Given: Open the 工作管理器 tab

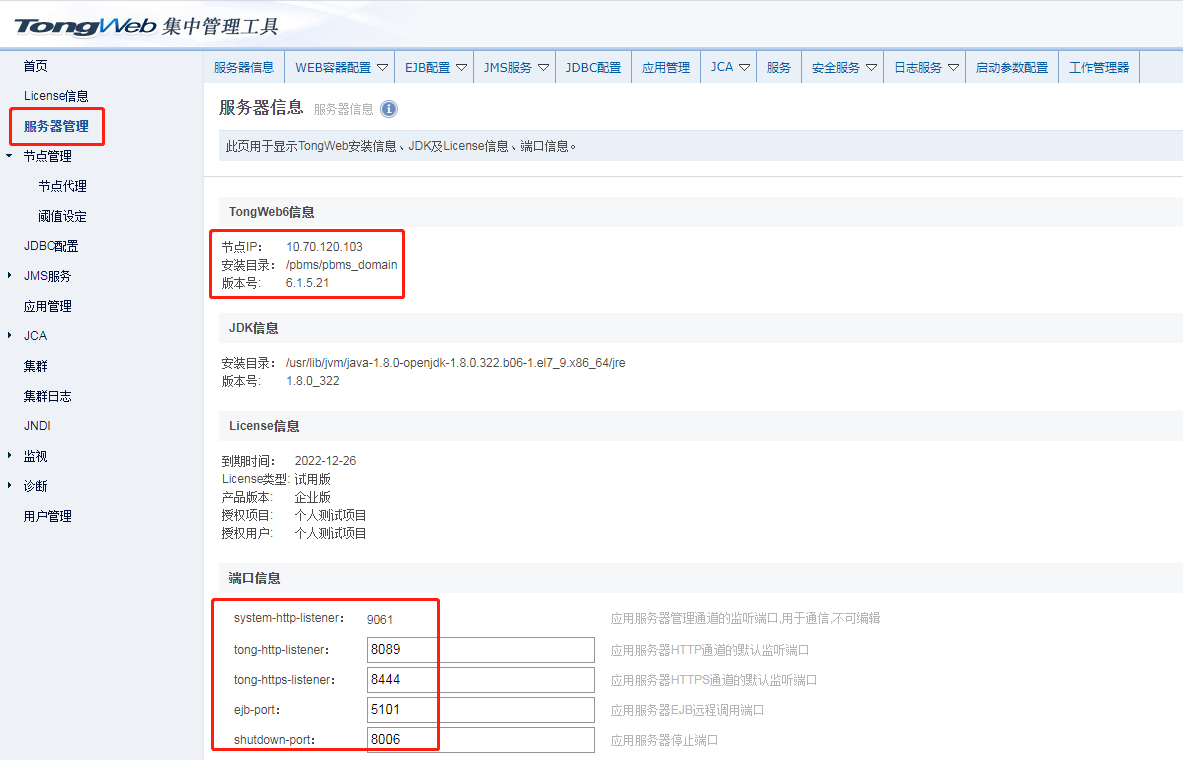Looking at the screenshot, I should tap(1099, 67).
